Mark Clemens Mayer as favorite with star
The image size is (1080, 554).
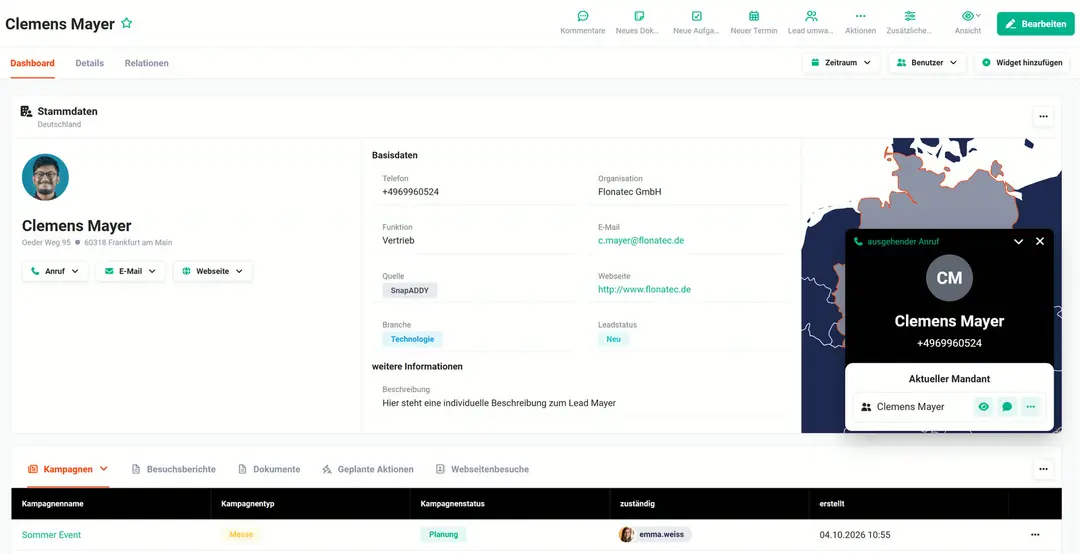pyautogui.click(x=127, y=23)
